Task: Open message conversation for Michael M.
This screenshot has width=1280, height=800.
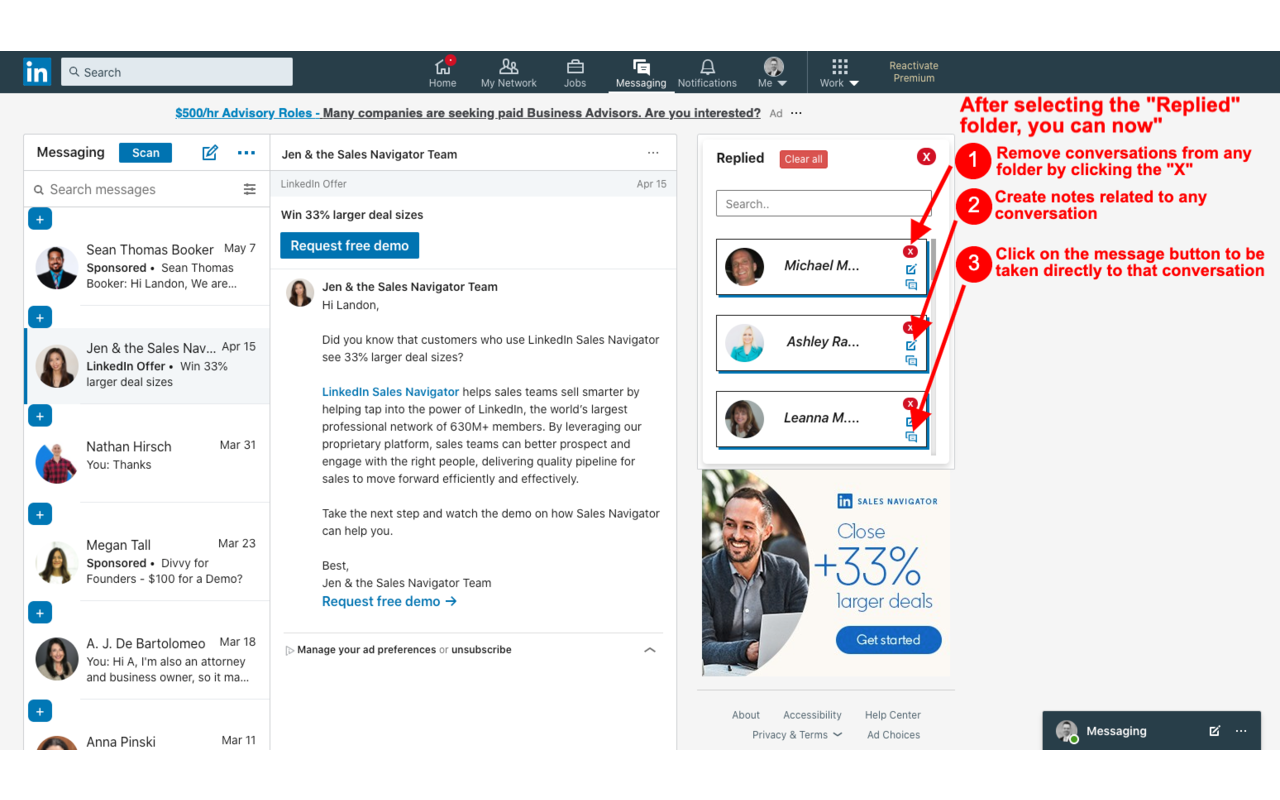Action: pyautogui.click(x=911, y=285)
